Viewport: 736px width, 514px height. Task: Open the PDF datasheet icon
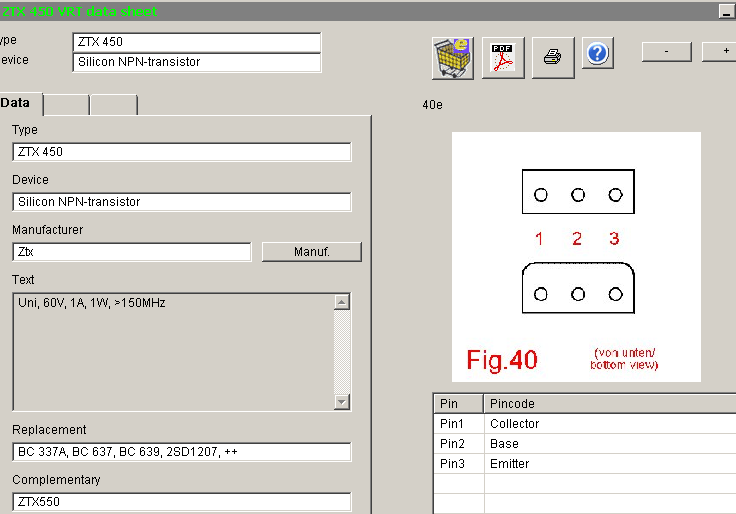click(503, 58)
